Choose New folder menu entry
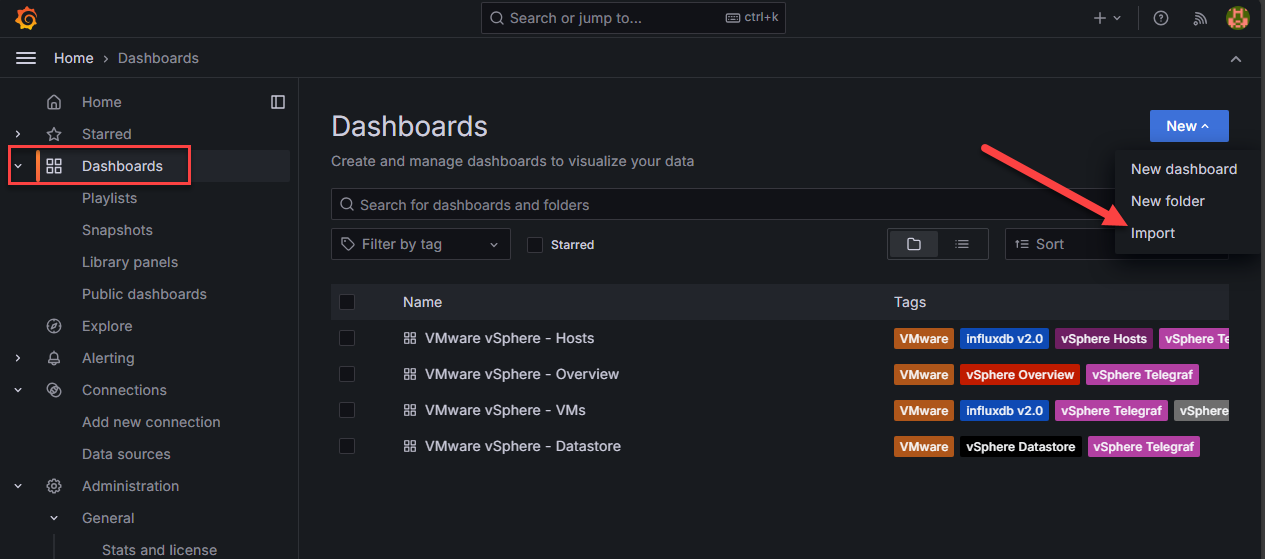Viewport: 1266px width, 559px height. (1167, 201)
